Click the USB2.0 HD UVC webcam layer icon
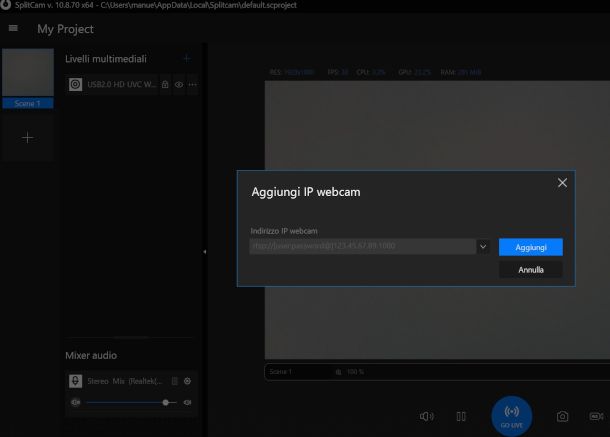Image resolution: width=610 pixels, height=437 pixels. (75, 84)
